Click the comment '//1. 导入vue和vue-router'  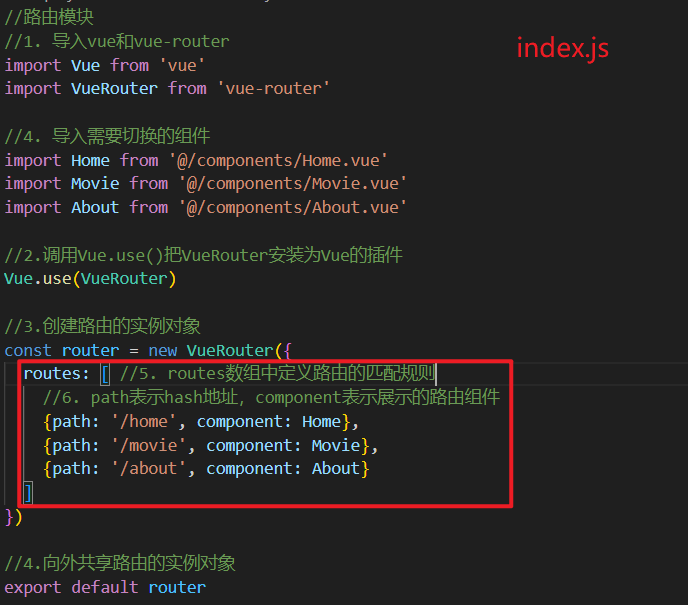coord(117,42)
